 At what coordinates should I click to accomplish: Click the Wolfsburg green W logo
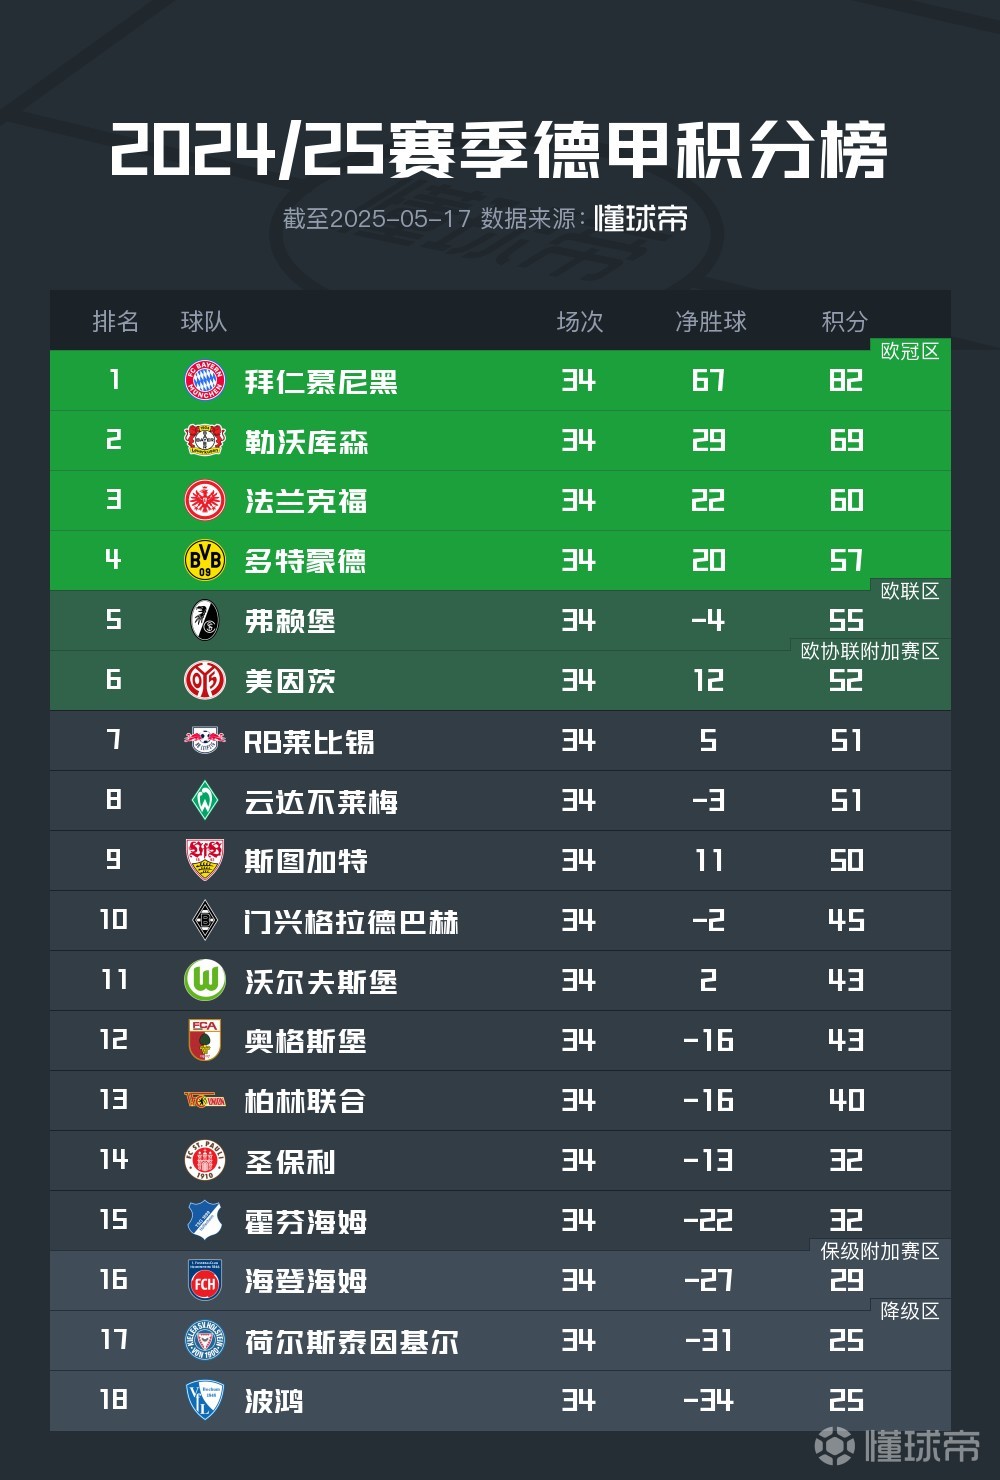[x=205, y=981]
